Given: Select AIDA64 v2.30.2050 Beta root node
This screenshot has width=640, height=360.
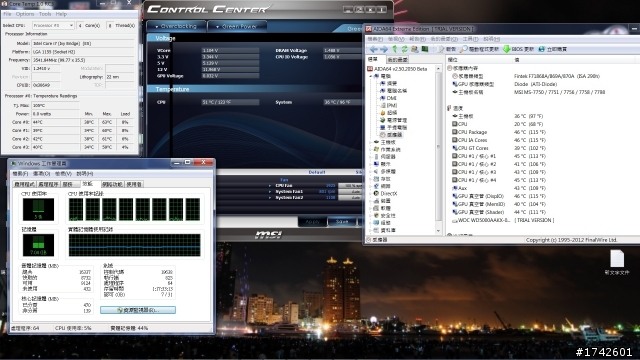Looking at the screenshot, I should [397, 69].
